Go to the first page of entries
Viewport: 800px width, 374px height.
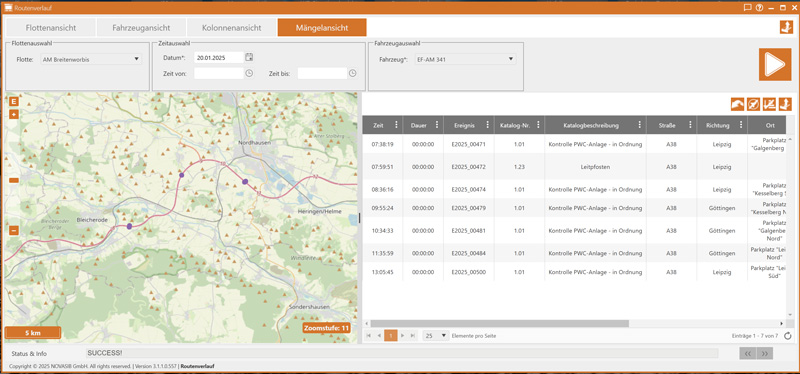click(367, 336)
